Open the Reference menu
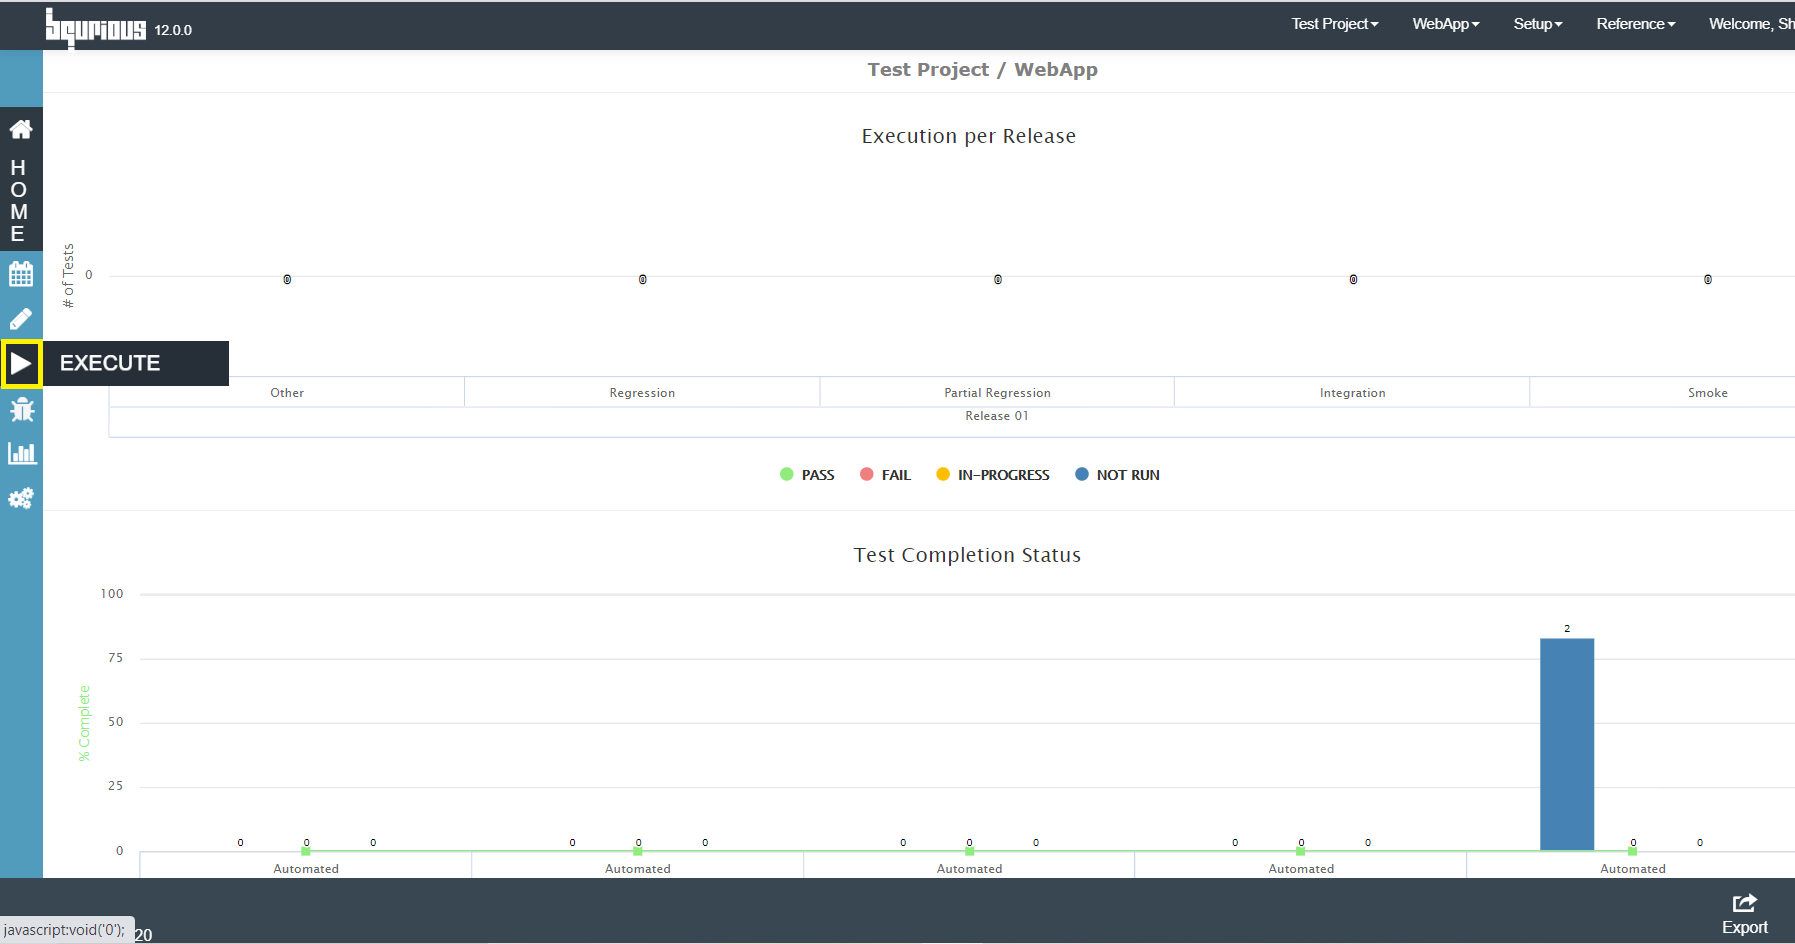 coord(1635,24)
